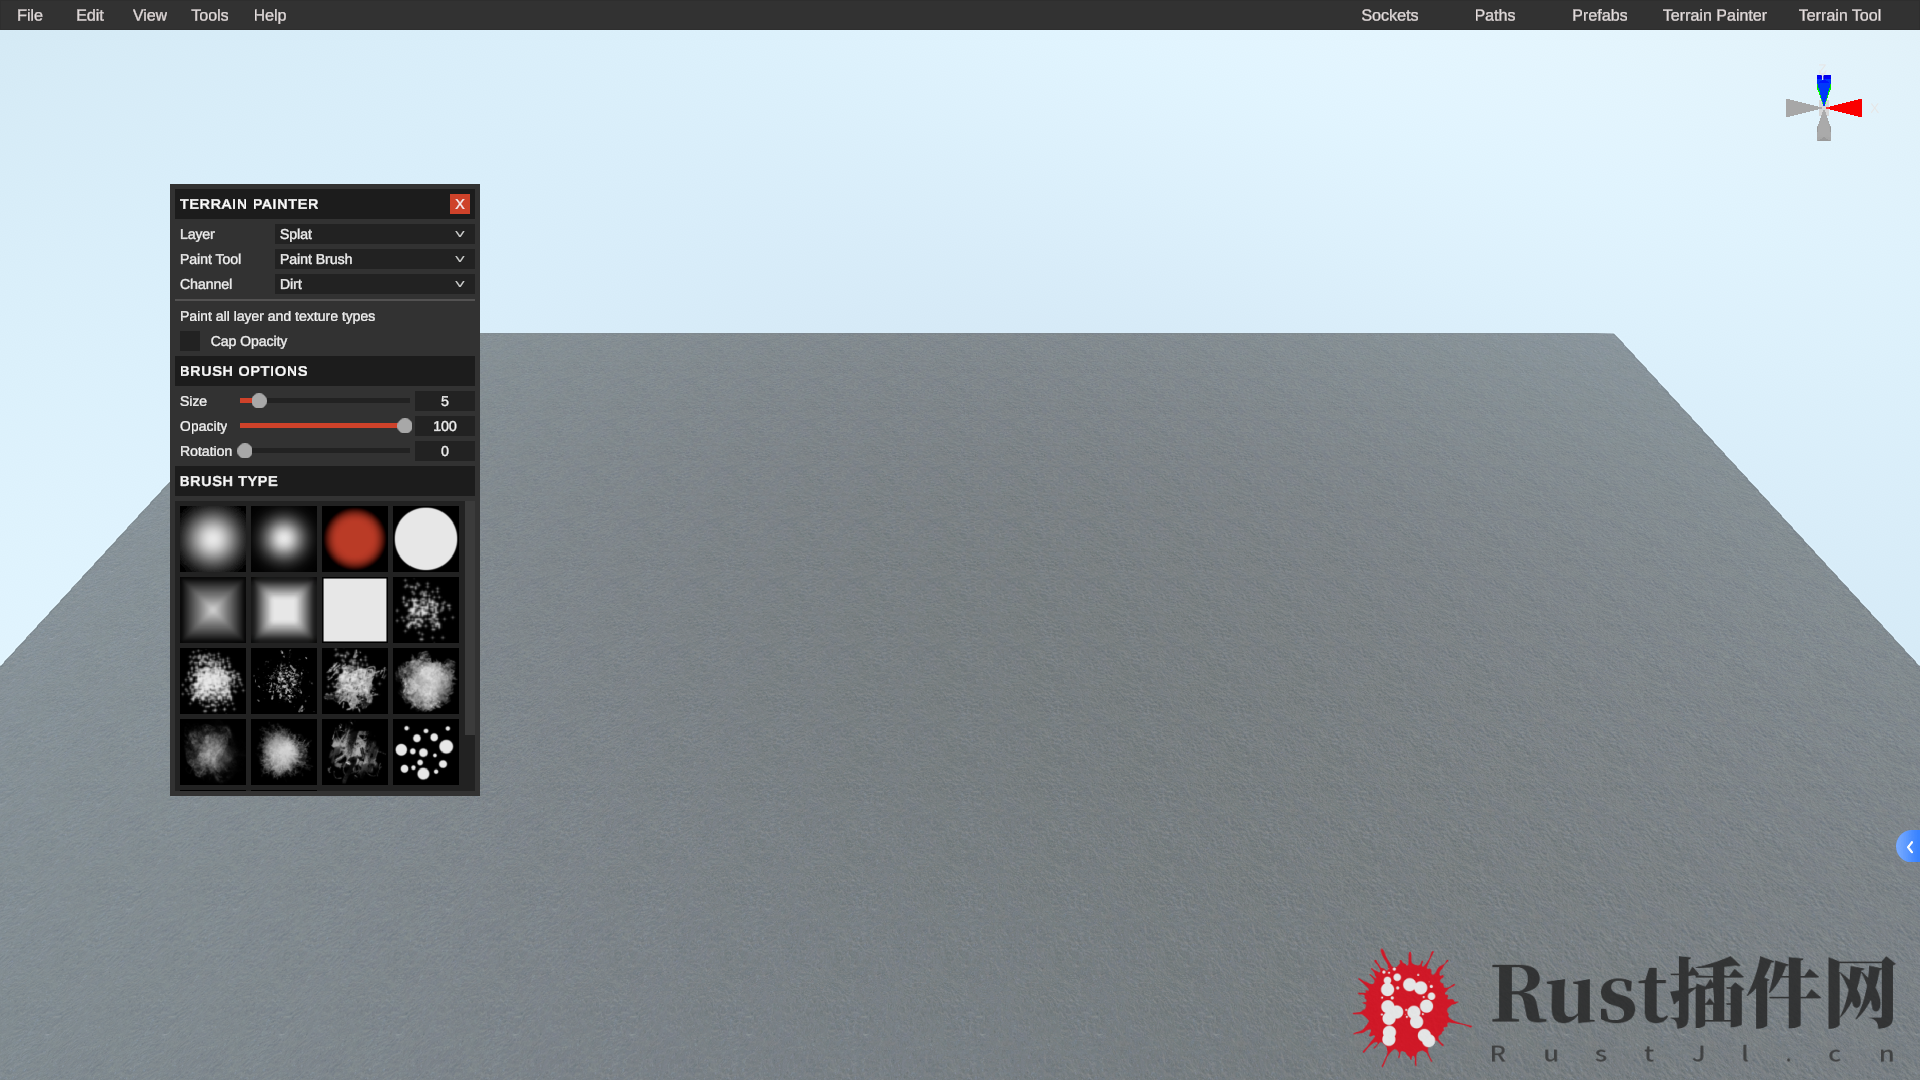Choose the soft square gradient brush
Image resolution: width=1920 pixels, height=1080 pixels.
[283, 610]
